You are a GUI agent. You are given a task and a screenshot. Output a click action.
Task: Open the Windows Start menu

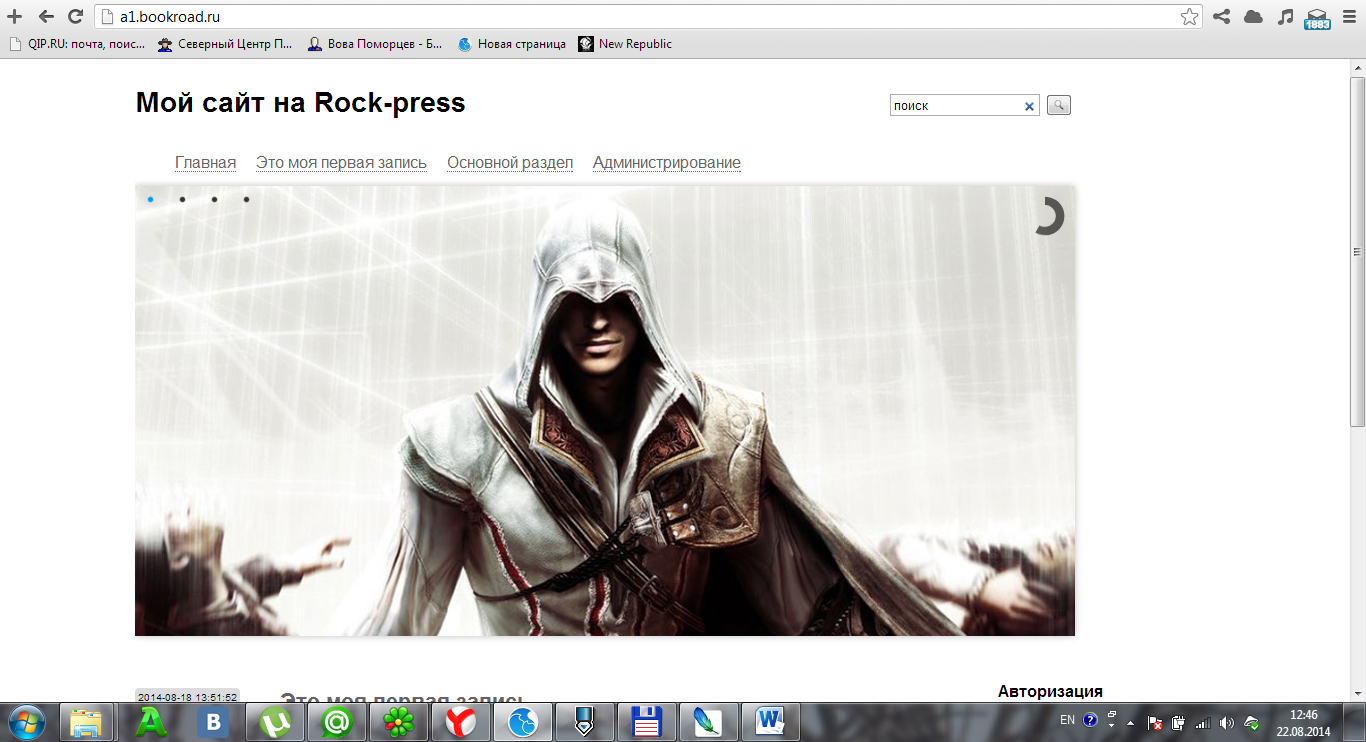pos(26,721)
